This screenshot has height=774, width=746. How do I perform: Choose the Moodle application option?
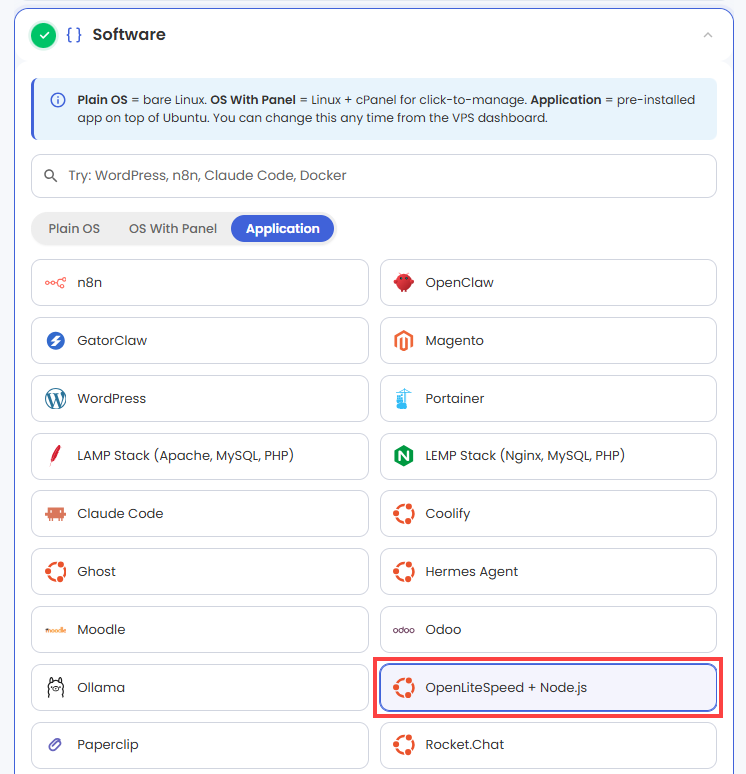click(x=200, y=629)
